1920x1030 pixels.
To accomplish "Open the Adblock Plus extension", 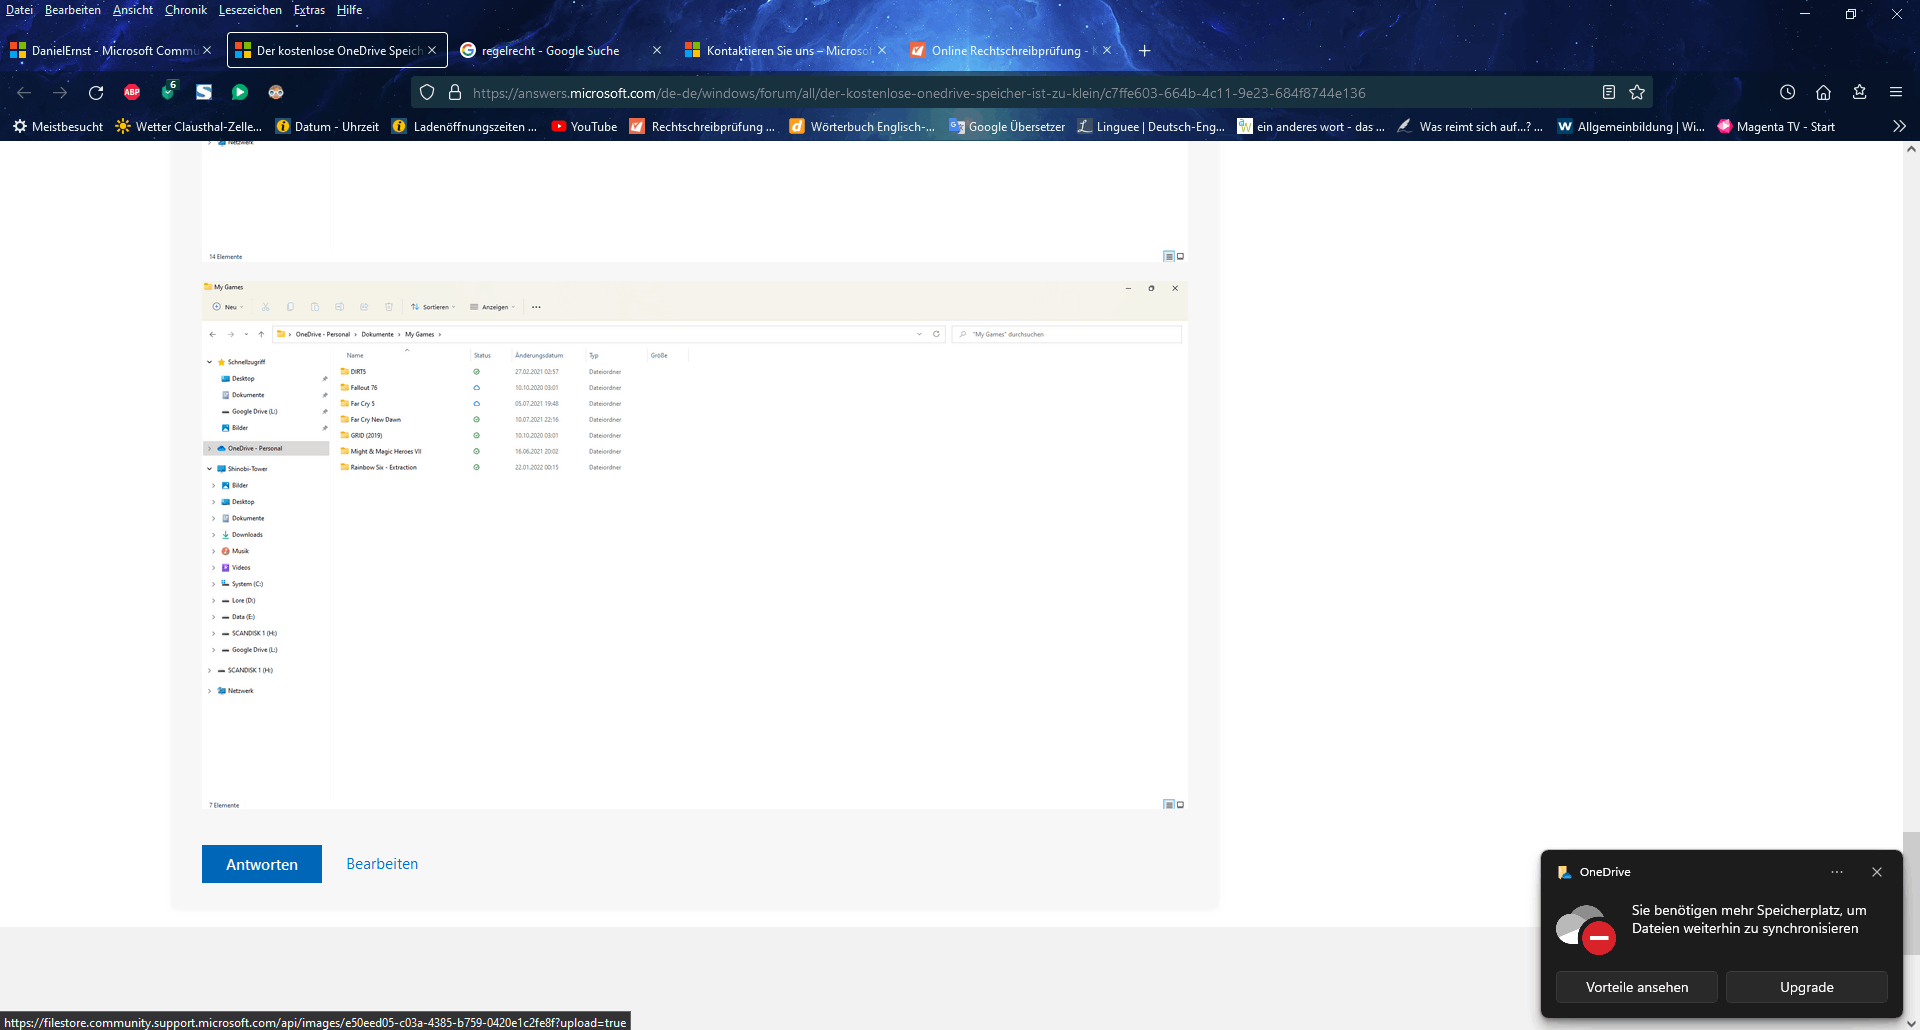I will tap(132, 93).
